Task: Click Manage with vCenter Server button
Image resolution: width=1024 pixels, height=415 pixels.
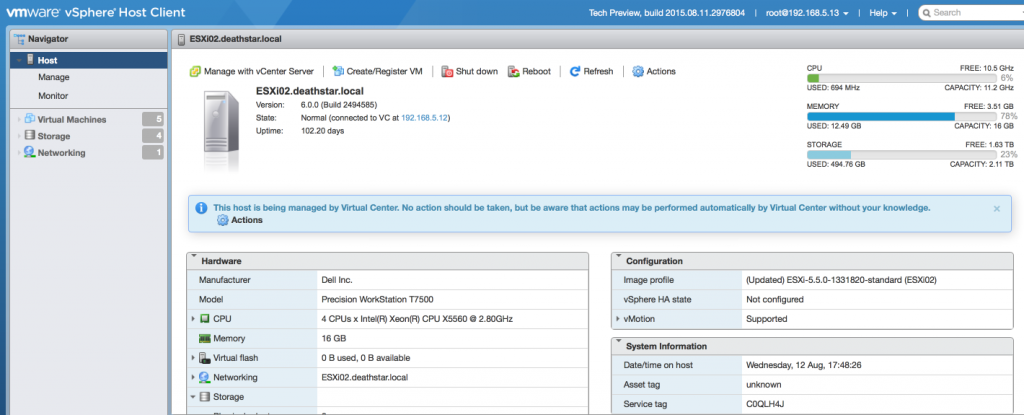Action: click(251, 71)
